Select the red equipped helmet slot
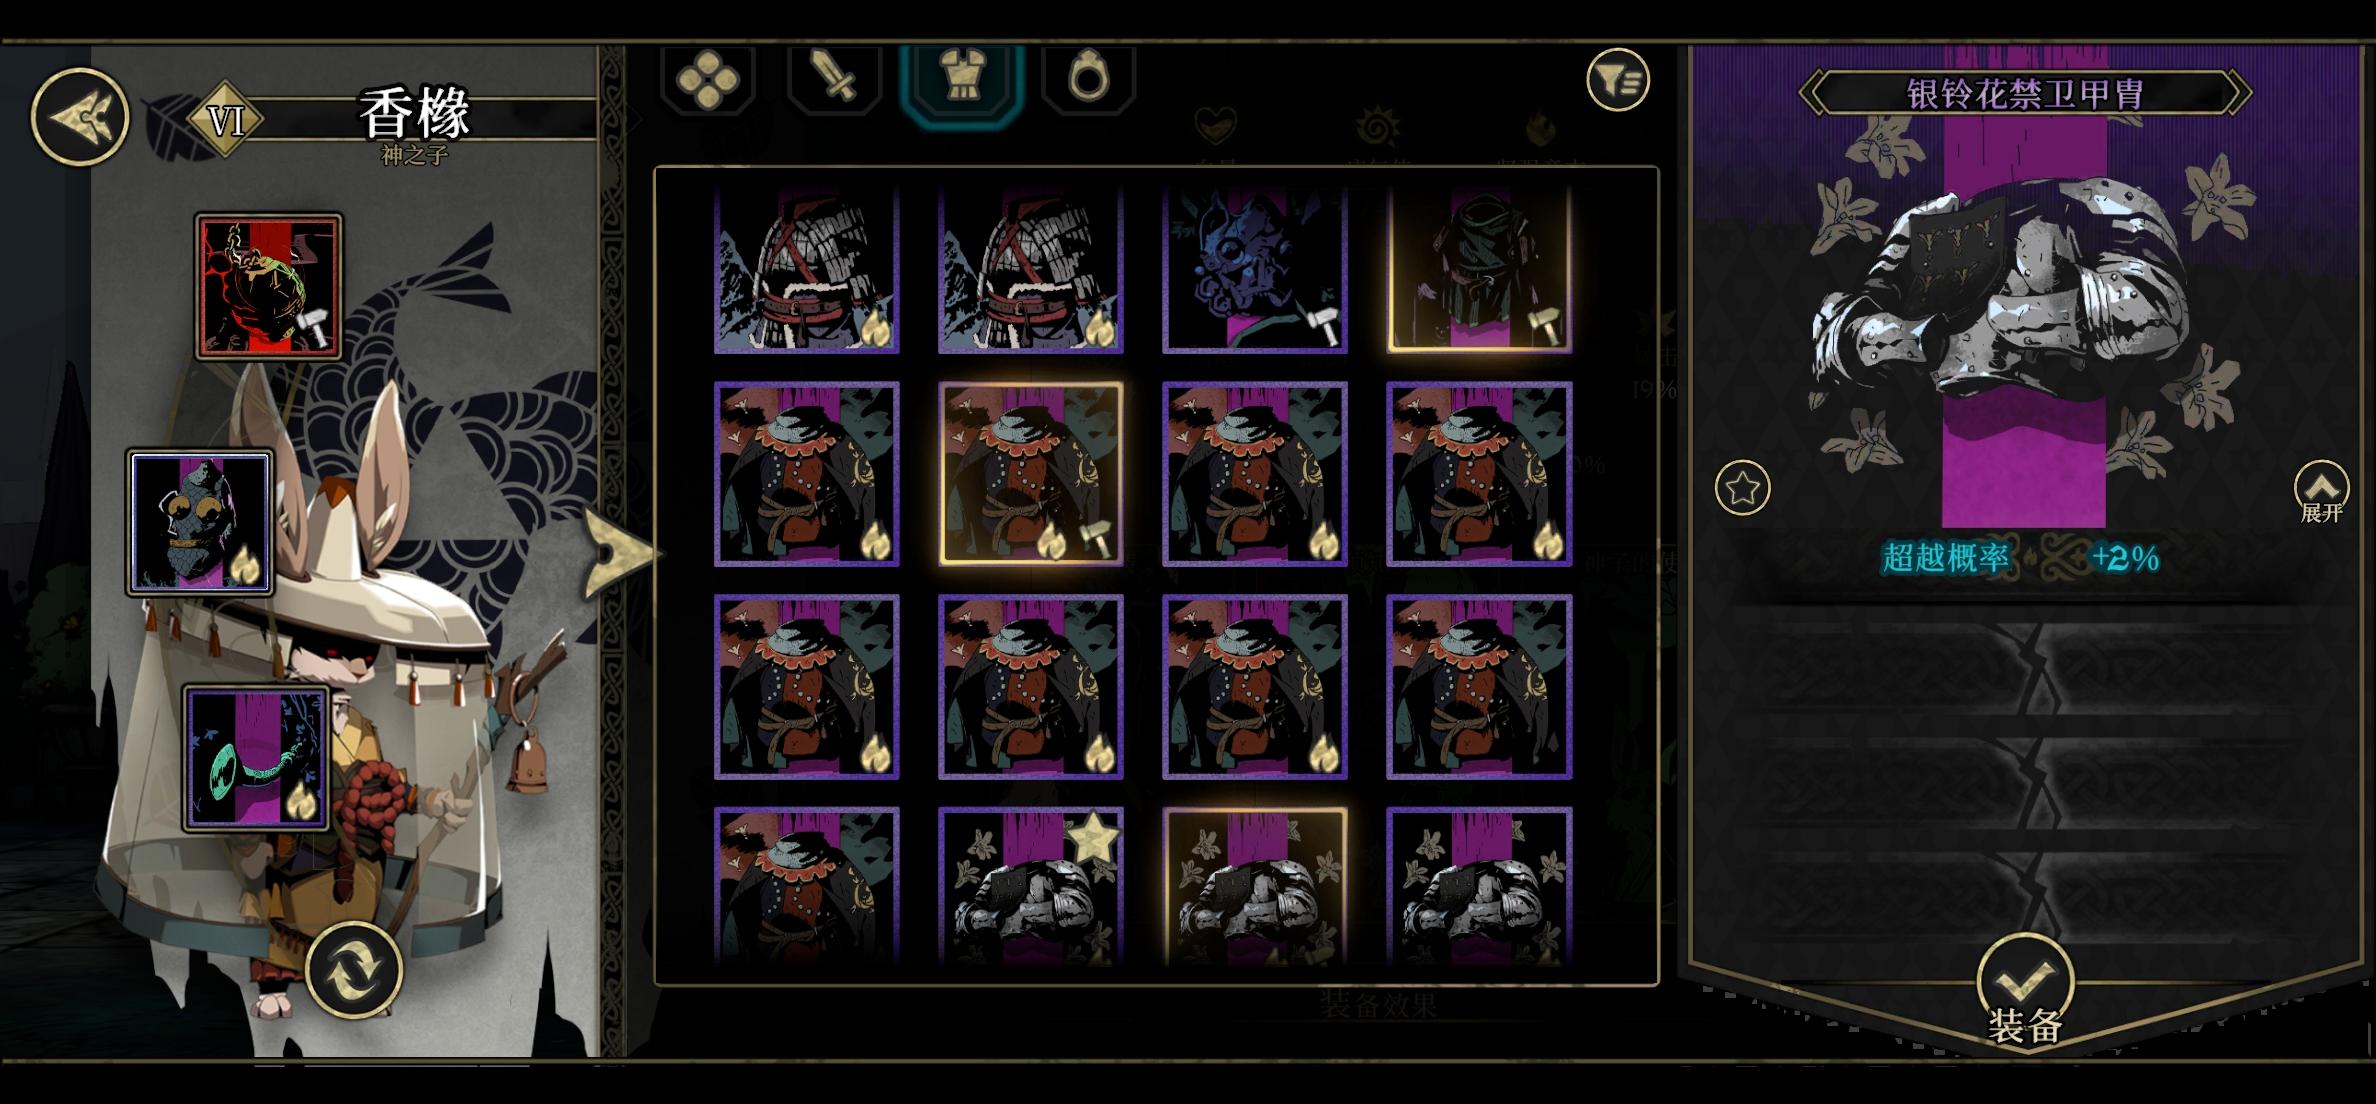This screenshot has width=2376, height=1104. pos(269,286)
